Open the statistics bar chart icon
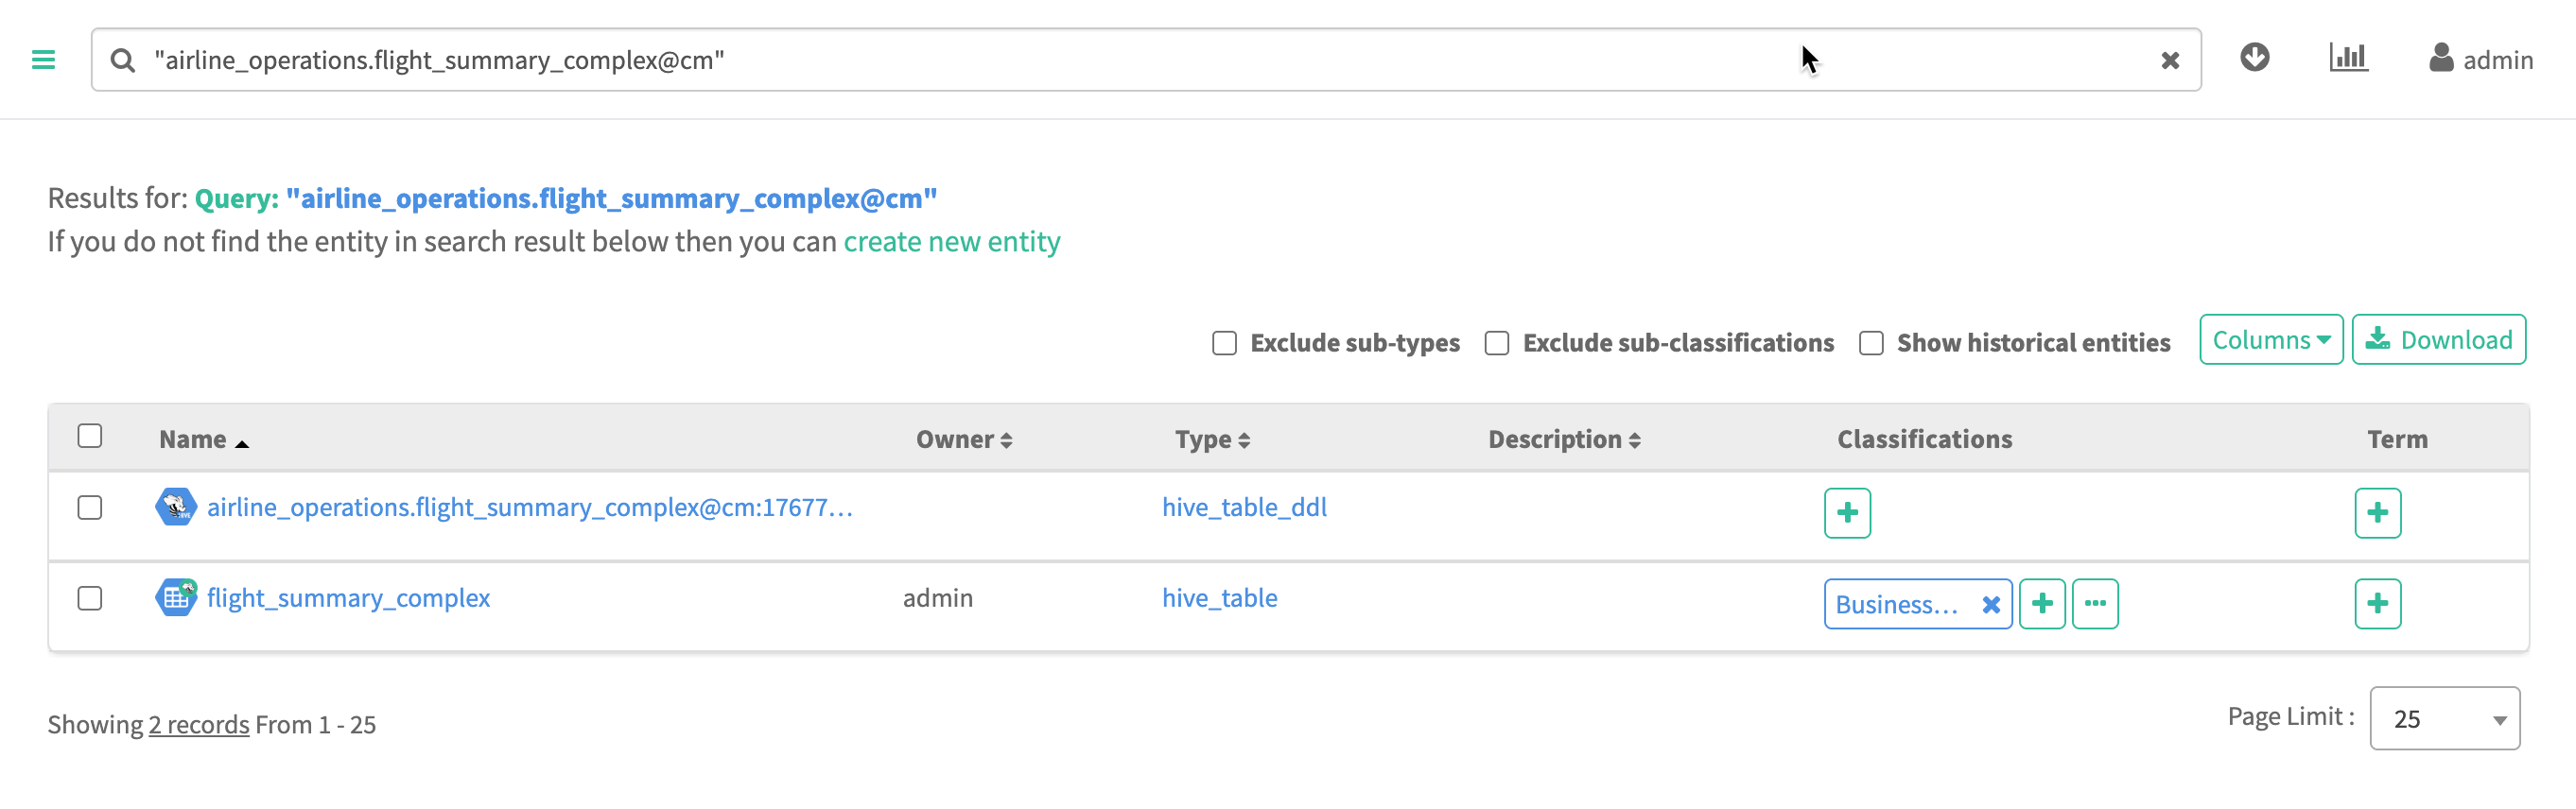 (2347, 58)
